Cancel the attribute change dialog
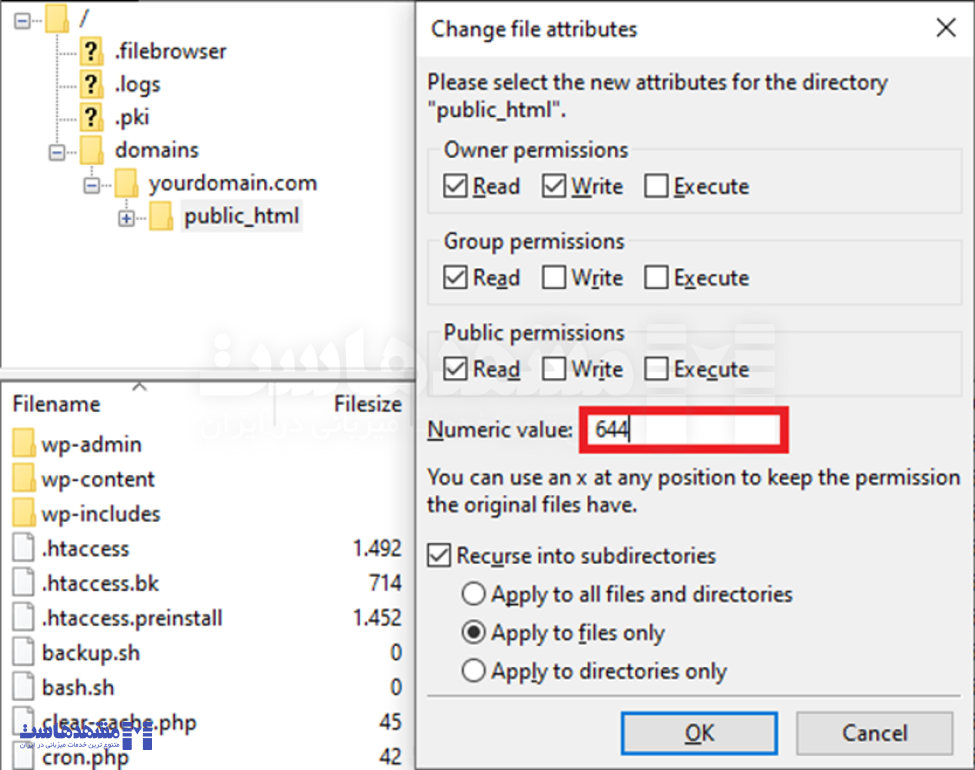The width and height of the screenshot is (975, 770). pyautogui.click(x=874, y=733)
